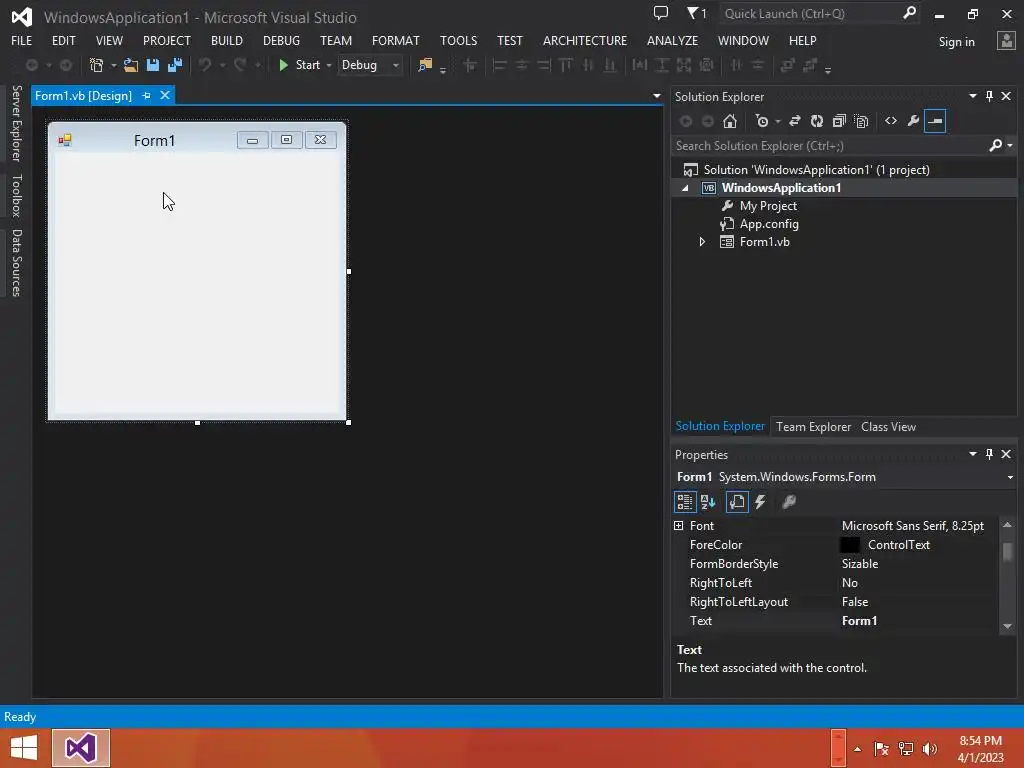The image size is (1024, 768).
Task: Select the FormBorderStyle property row
Action: (x=835, y=564)
